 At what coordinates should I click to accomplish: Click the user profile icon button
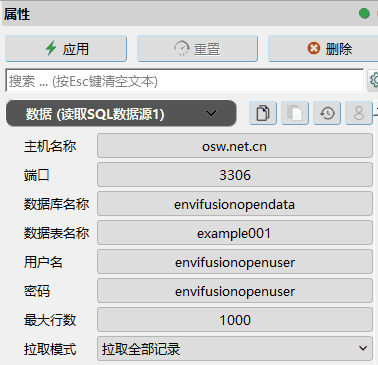[359, 113]
